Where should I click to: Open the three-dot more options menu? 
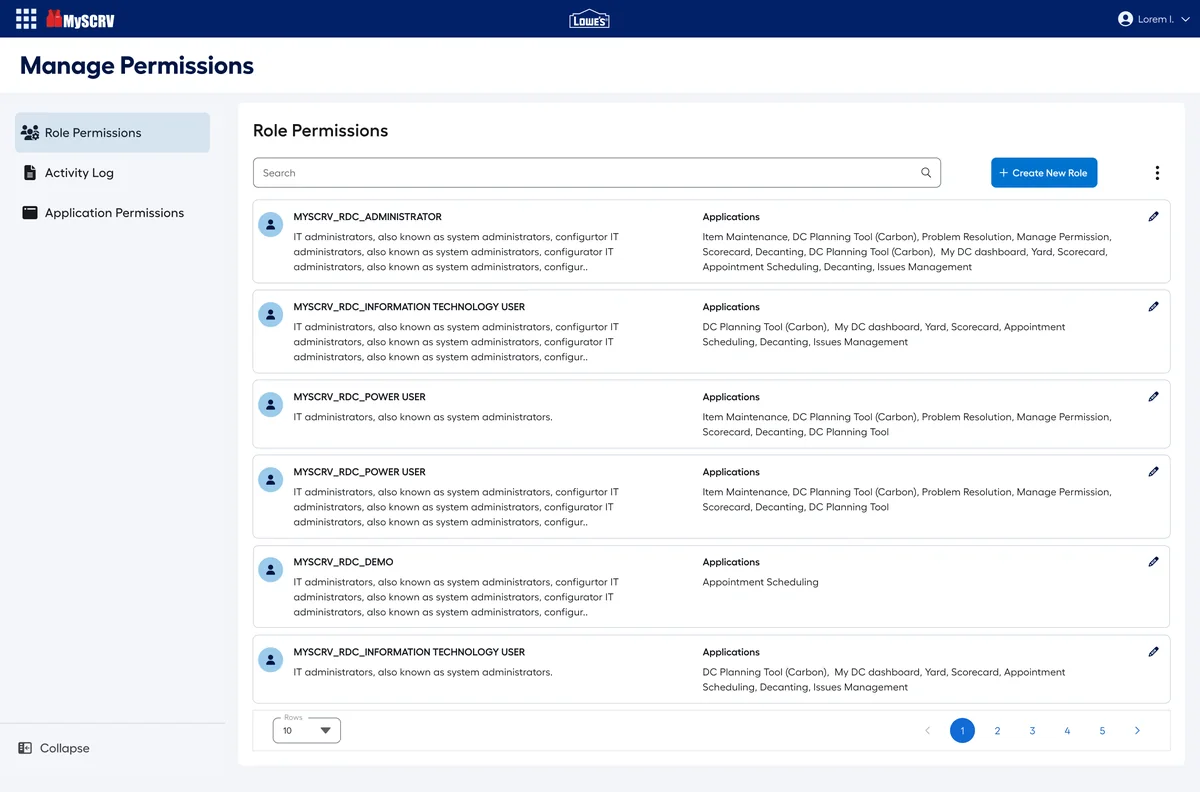(1157, 173)
